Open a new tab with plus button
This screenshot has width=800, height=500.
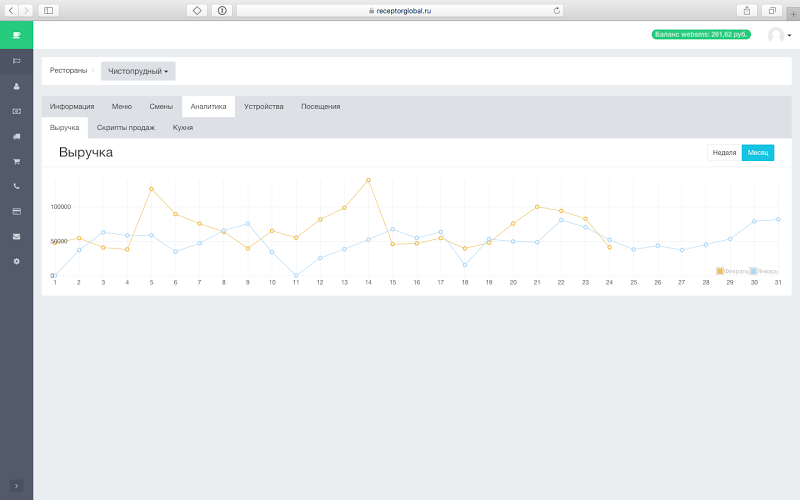[793, 14]
